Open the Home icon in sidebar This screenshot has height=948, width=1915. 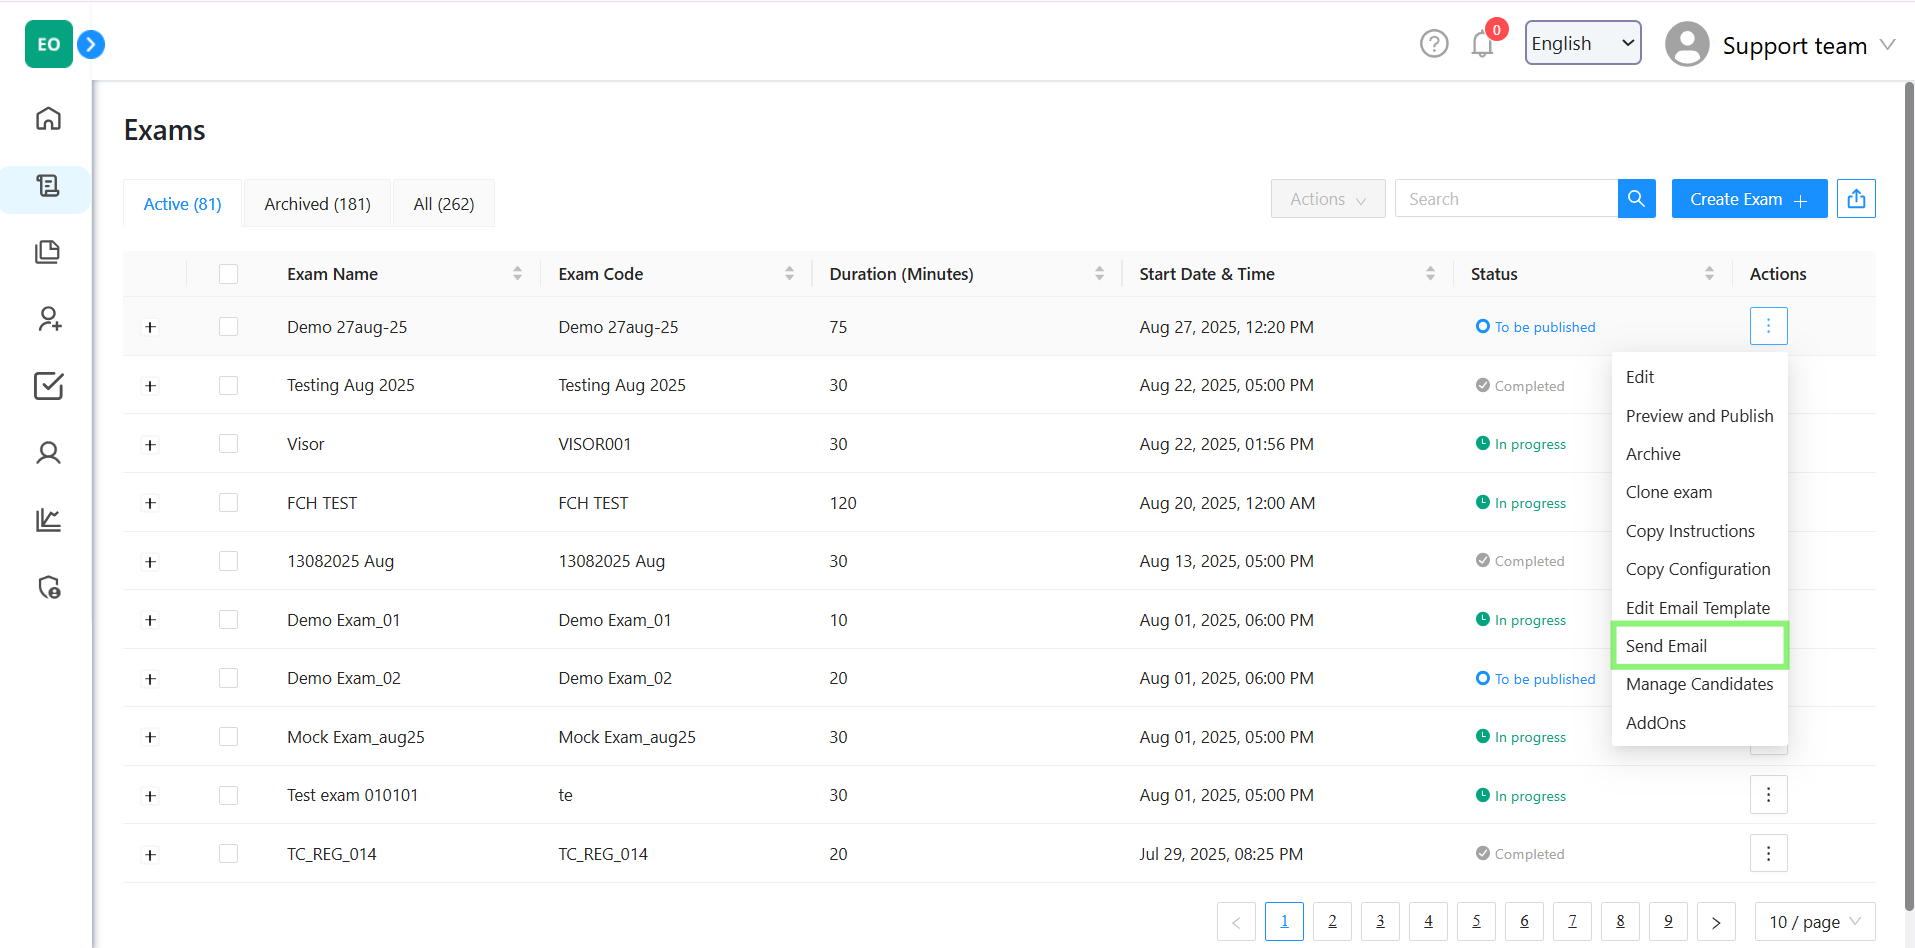[x=48, y=119]
